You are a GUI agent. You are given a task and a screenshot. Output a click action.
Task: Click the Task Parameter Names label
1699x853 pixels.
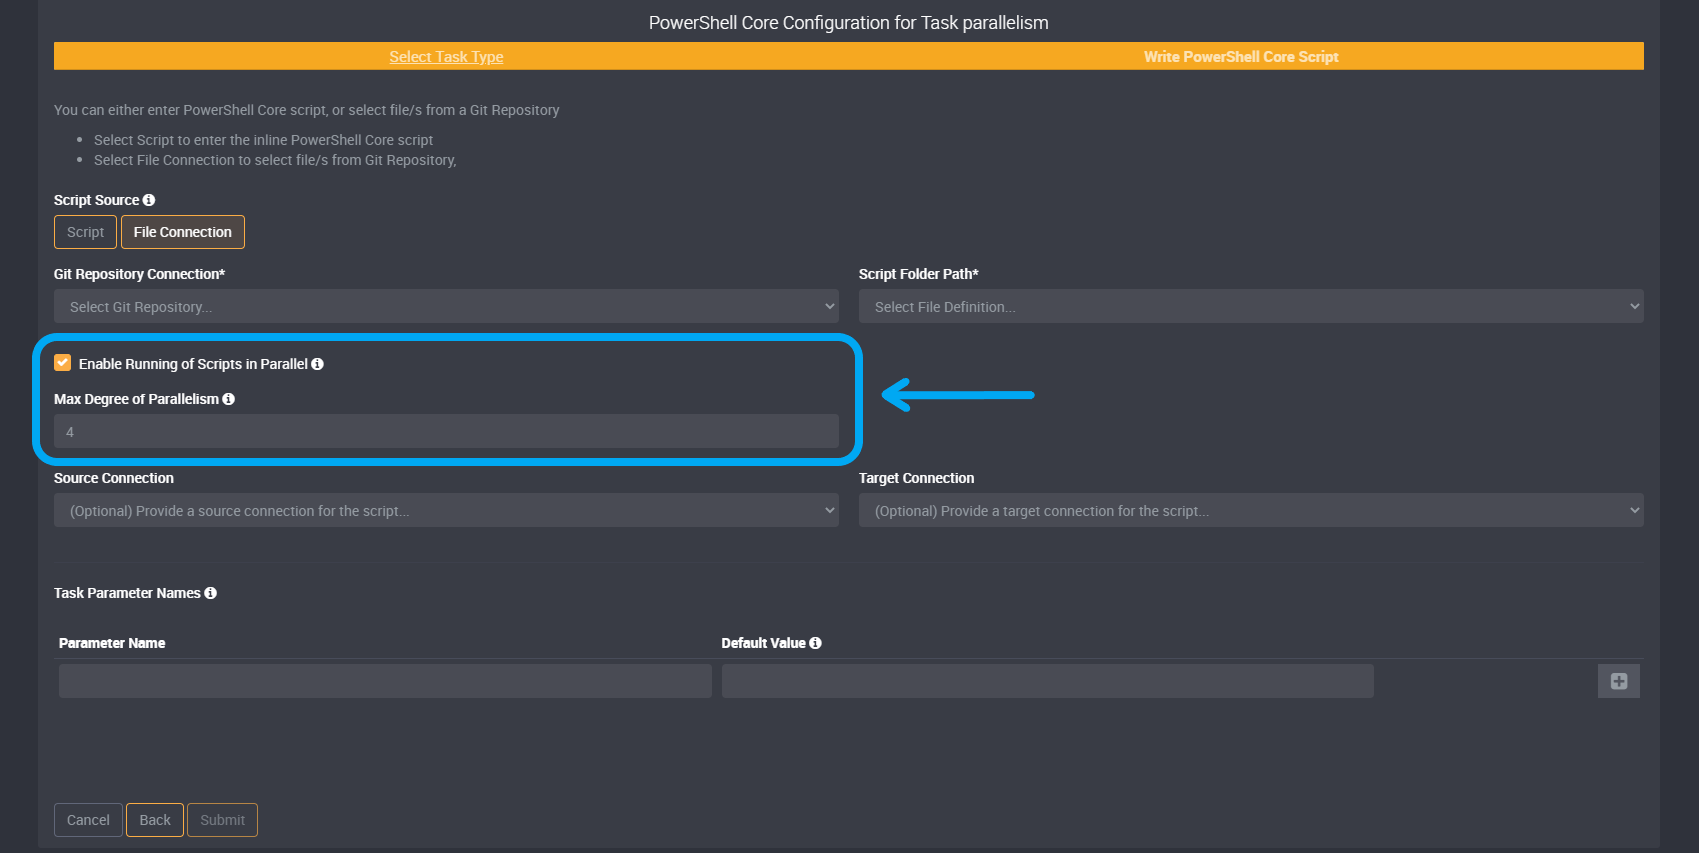click(x=127, y=593)
